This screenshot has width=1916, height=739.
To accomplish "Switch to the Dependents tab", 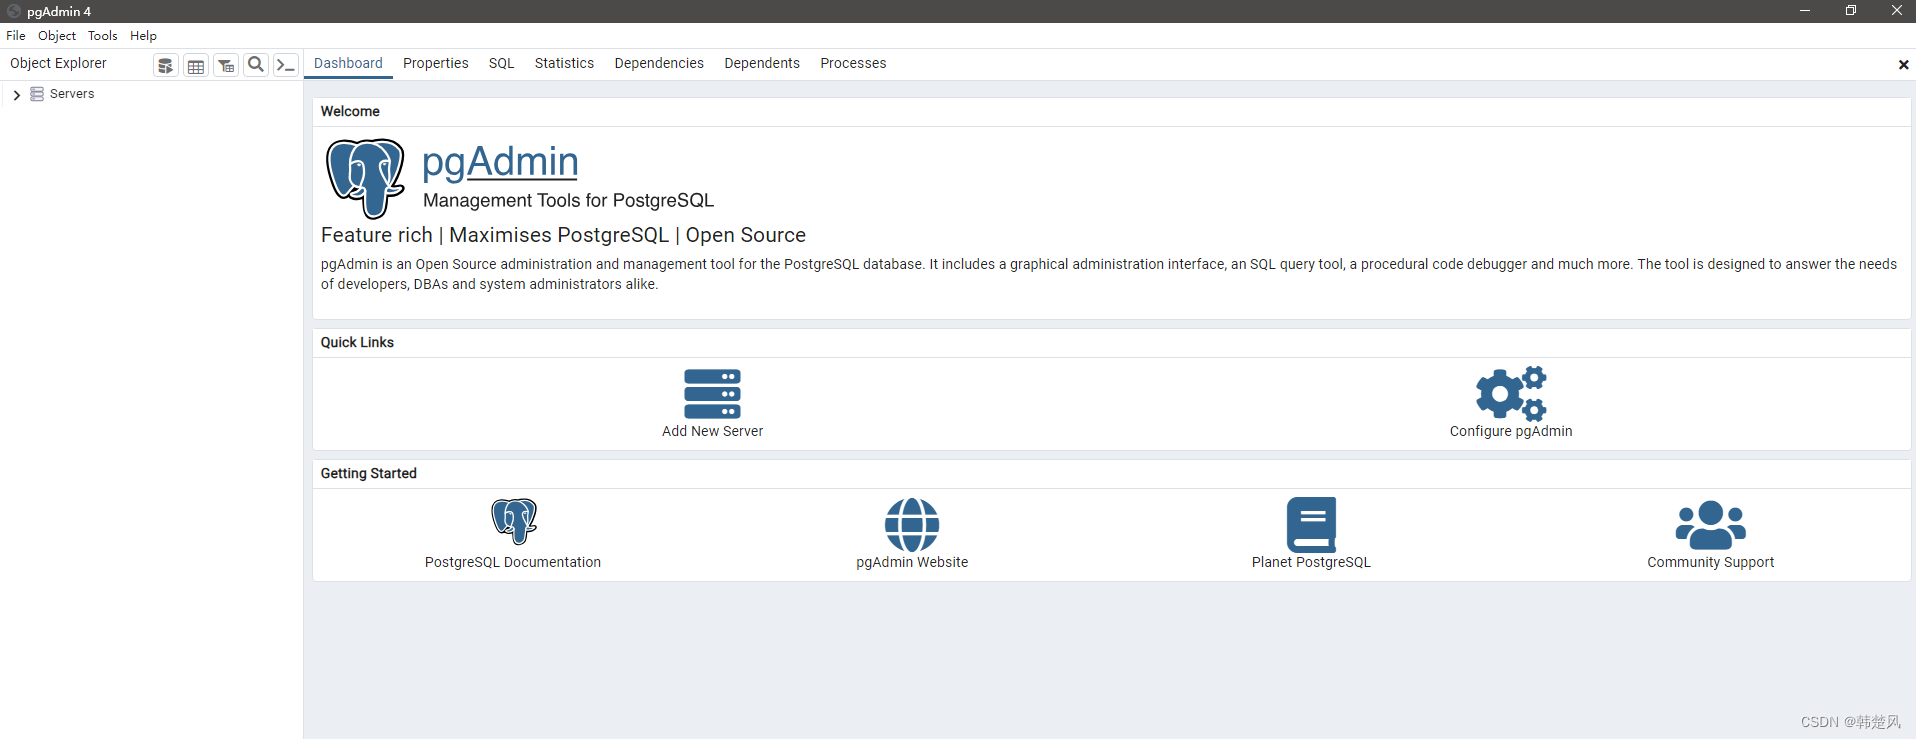I will (x=762, y=63).
